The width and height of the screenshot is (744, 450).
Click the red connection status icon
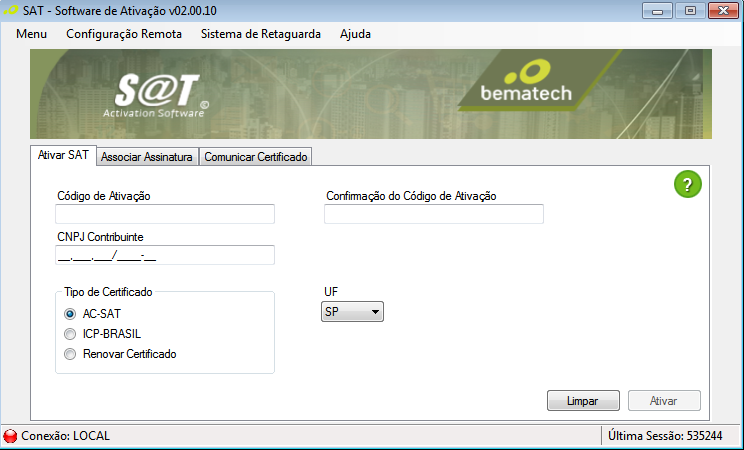[x=11, y=436]
